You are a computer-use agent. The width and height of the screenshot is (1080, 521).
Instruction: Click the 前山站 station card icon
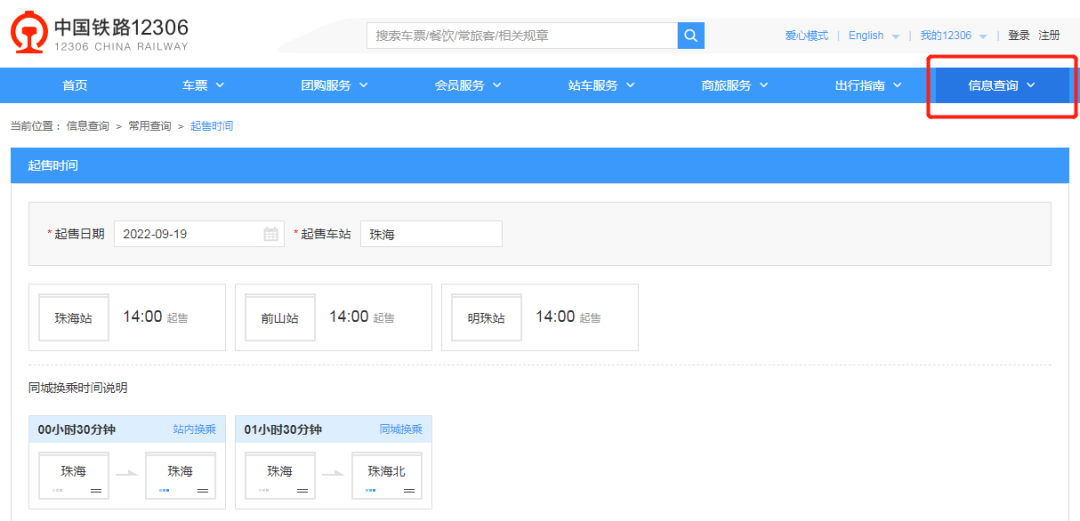tap(280, 317)
